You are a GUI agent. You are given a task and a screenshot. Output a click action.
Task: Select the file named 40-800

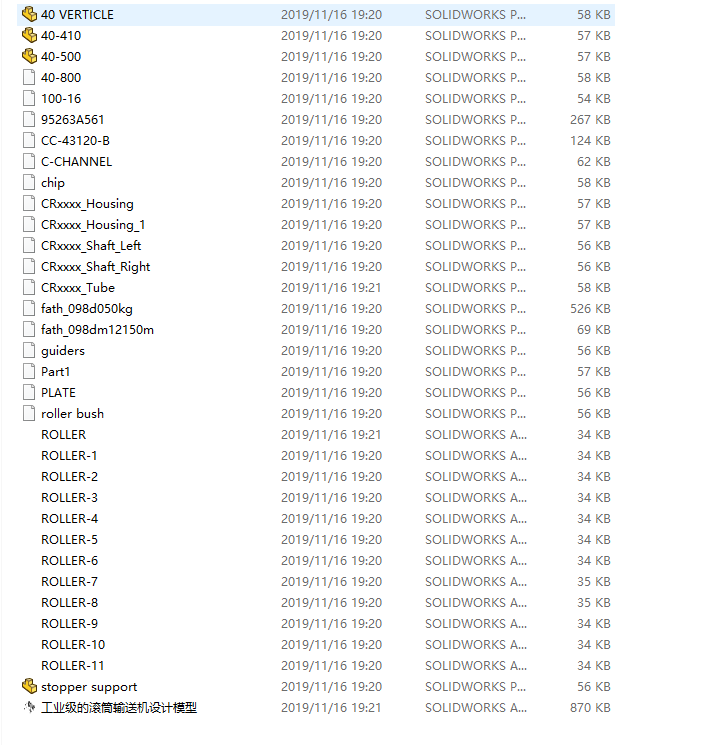point(61,77)
